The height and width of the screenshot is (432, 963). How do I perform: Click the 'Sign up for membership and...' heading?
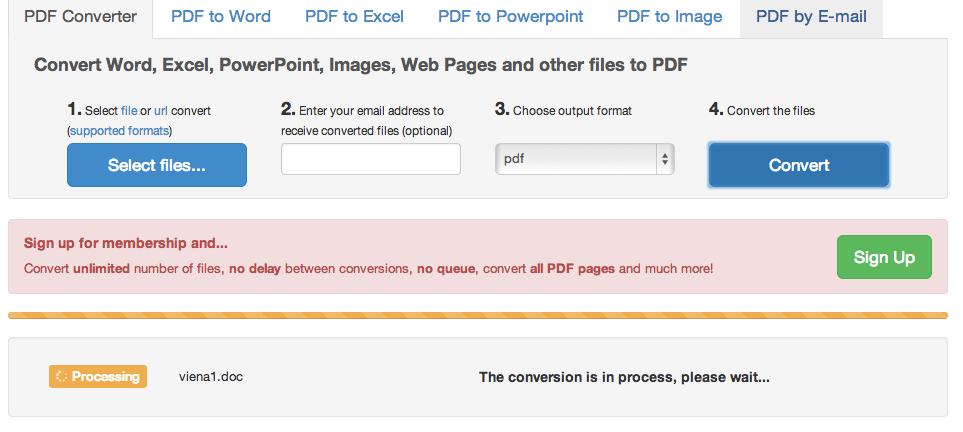click(x=126, y=243)
